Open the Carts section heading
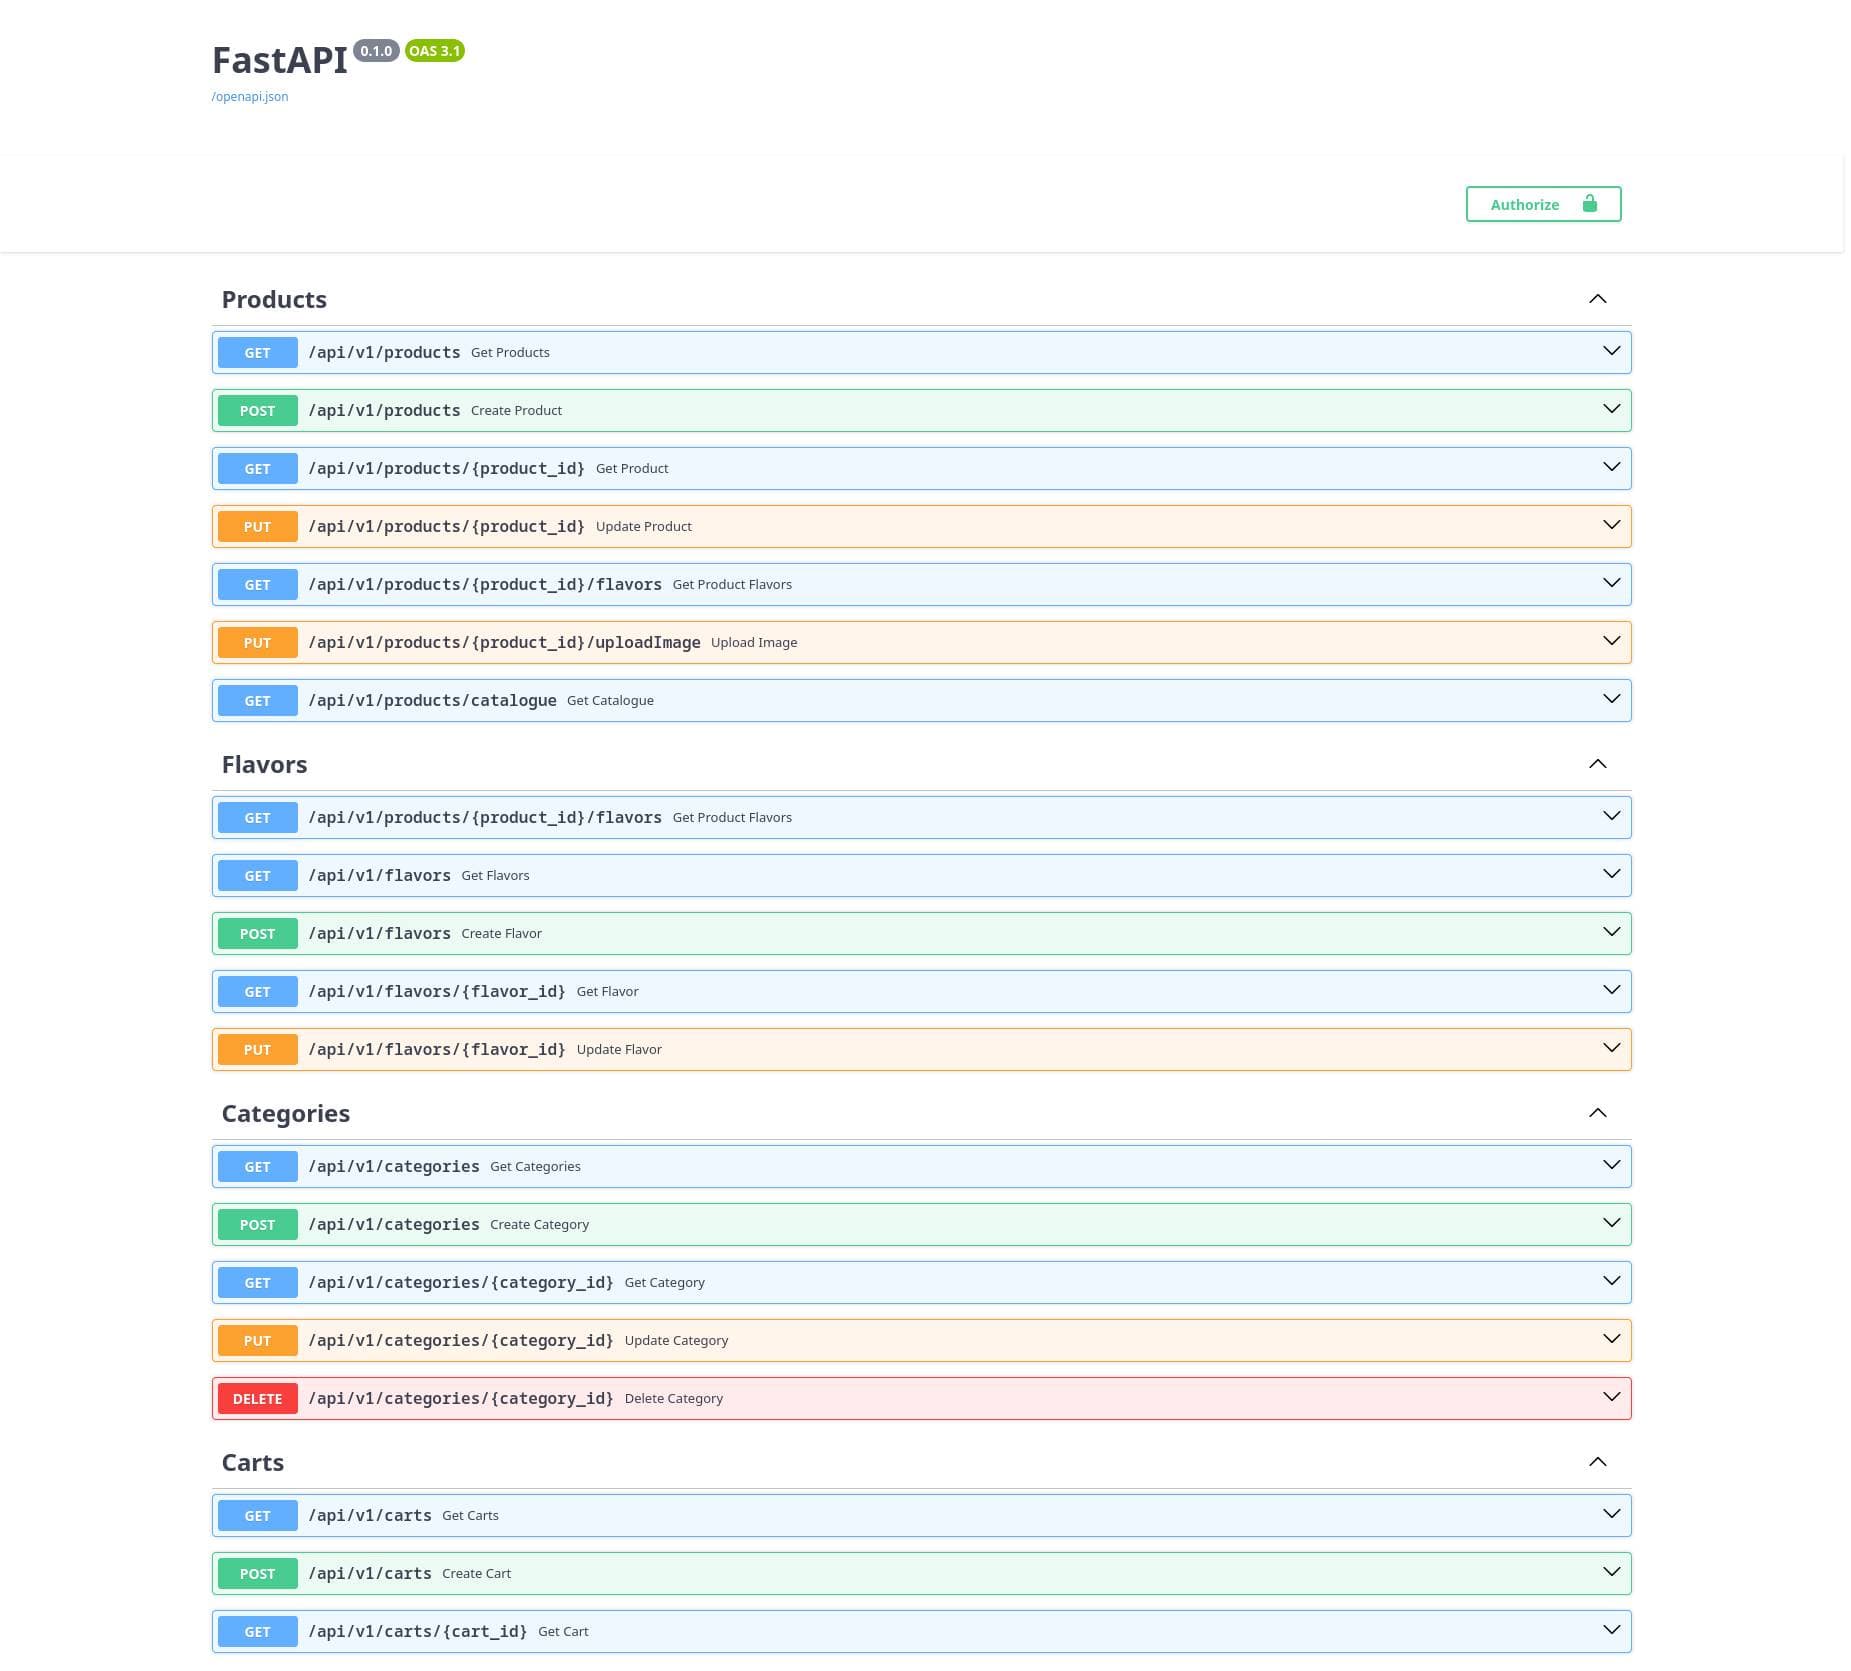Viewport: 1851px width, 1671px height. [253, 1463]
